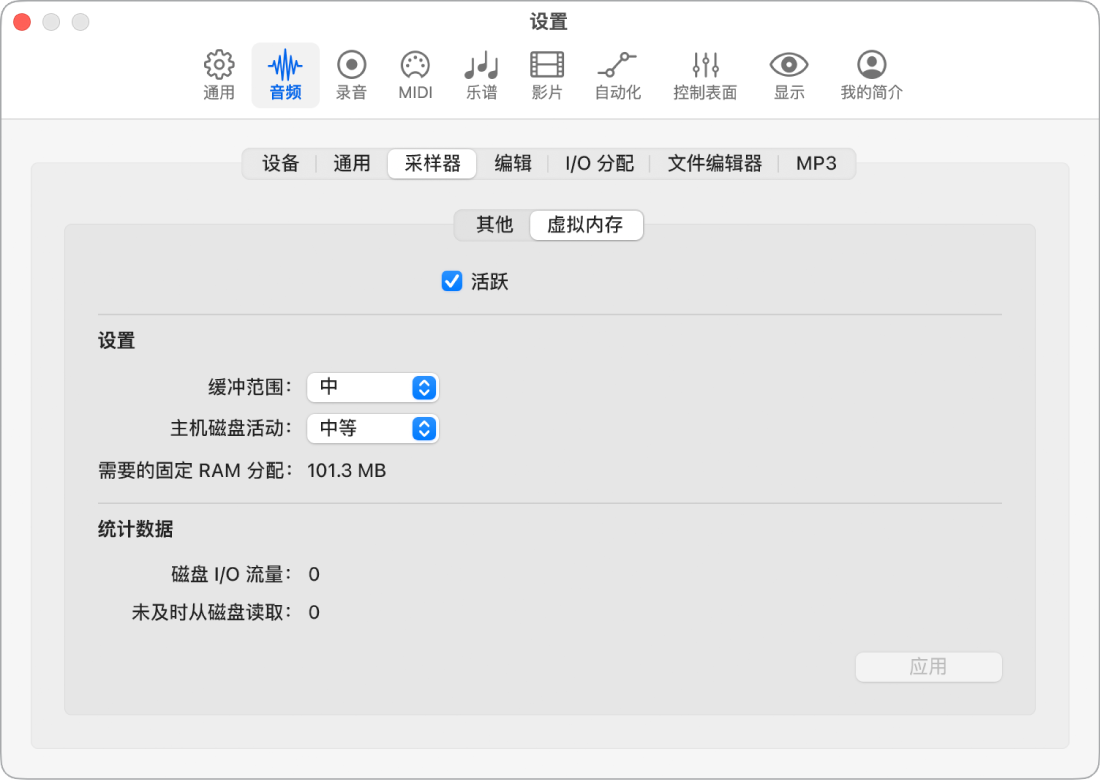
Task: Select the 音频 settings icon
Action: pos(285,74)
